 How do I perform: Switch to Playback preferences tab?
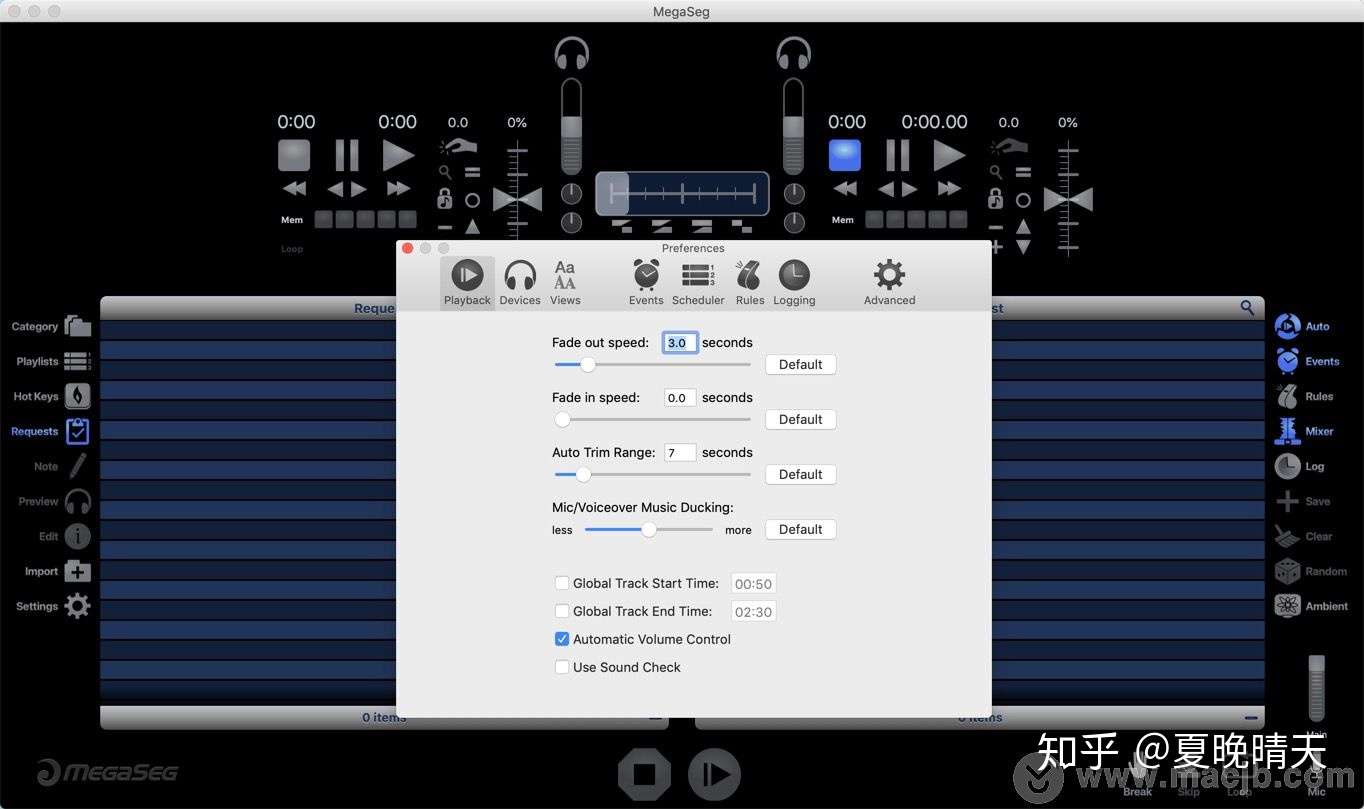467,282
